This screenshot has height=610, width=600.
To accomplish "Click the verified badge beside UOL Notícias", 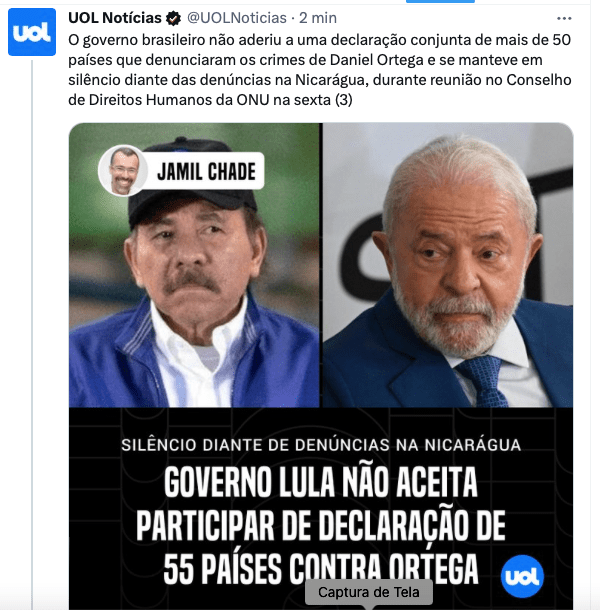I will click(x=174, y=18).
